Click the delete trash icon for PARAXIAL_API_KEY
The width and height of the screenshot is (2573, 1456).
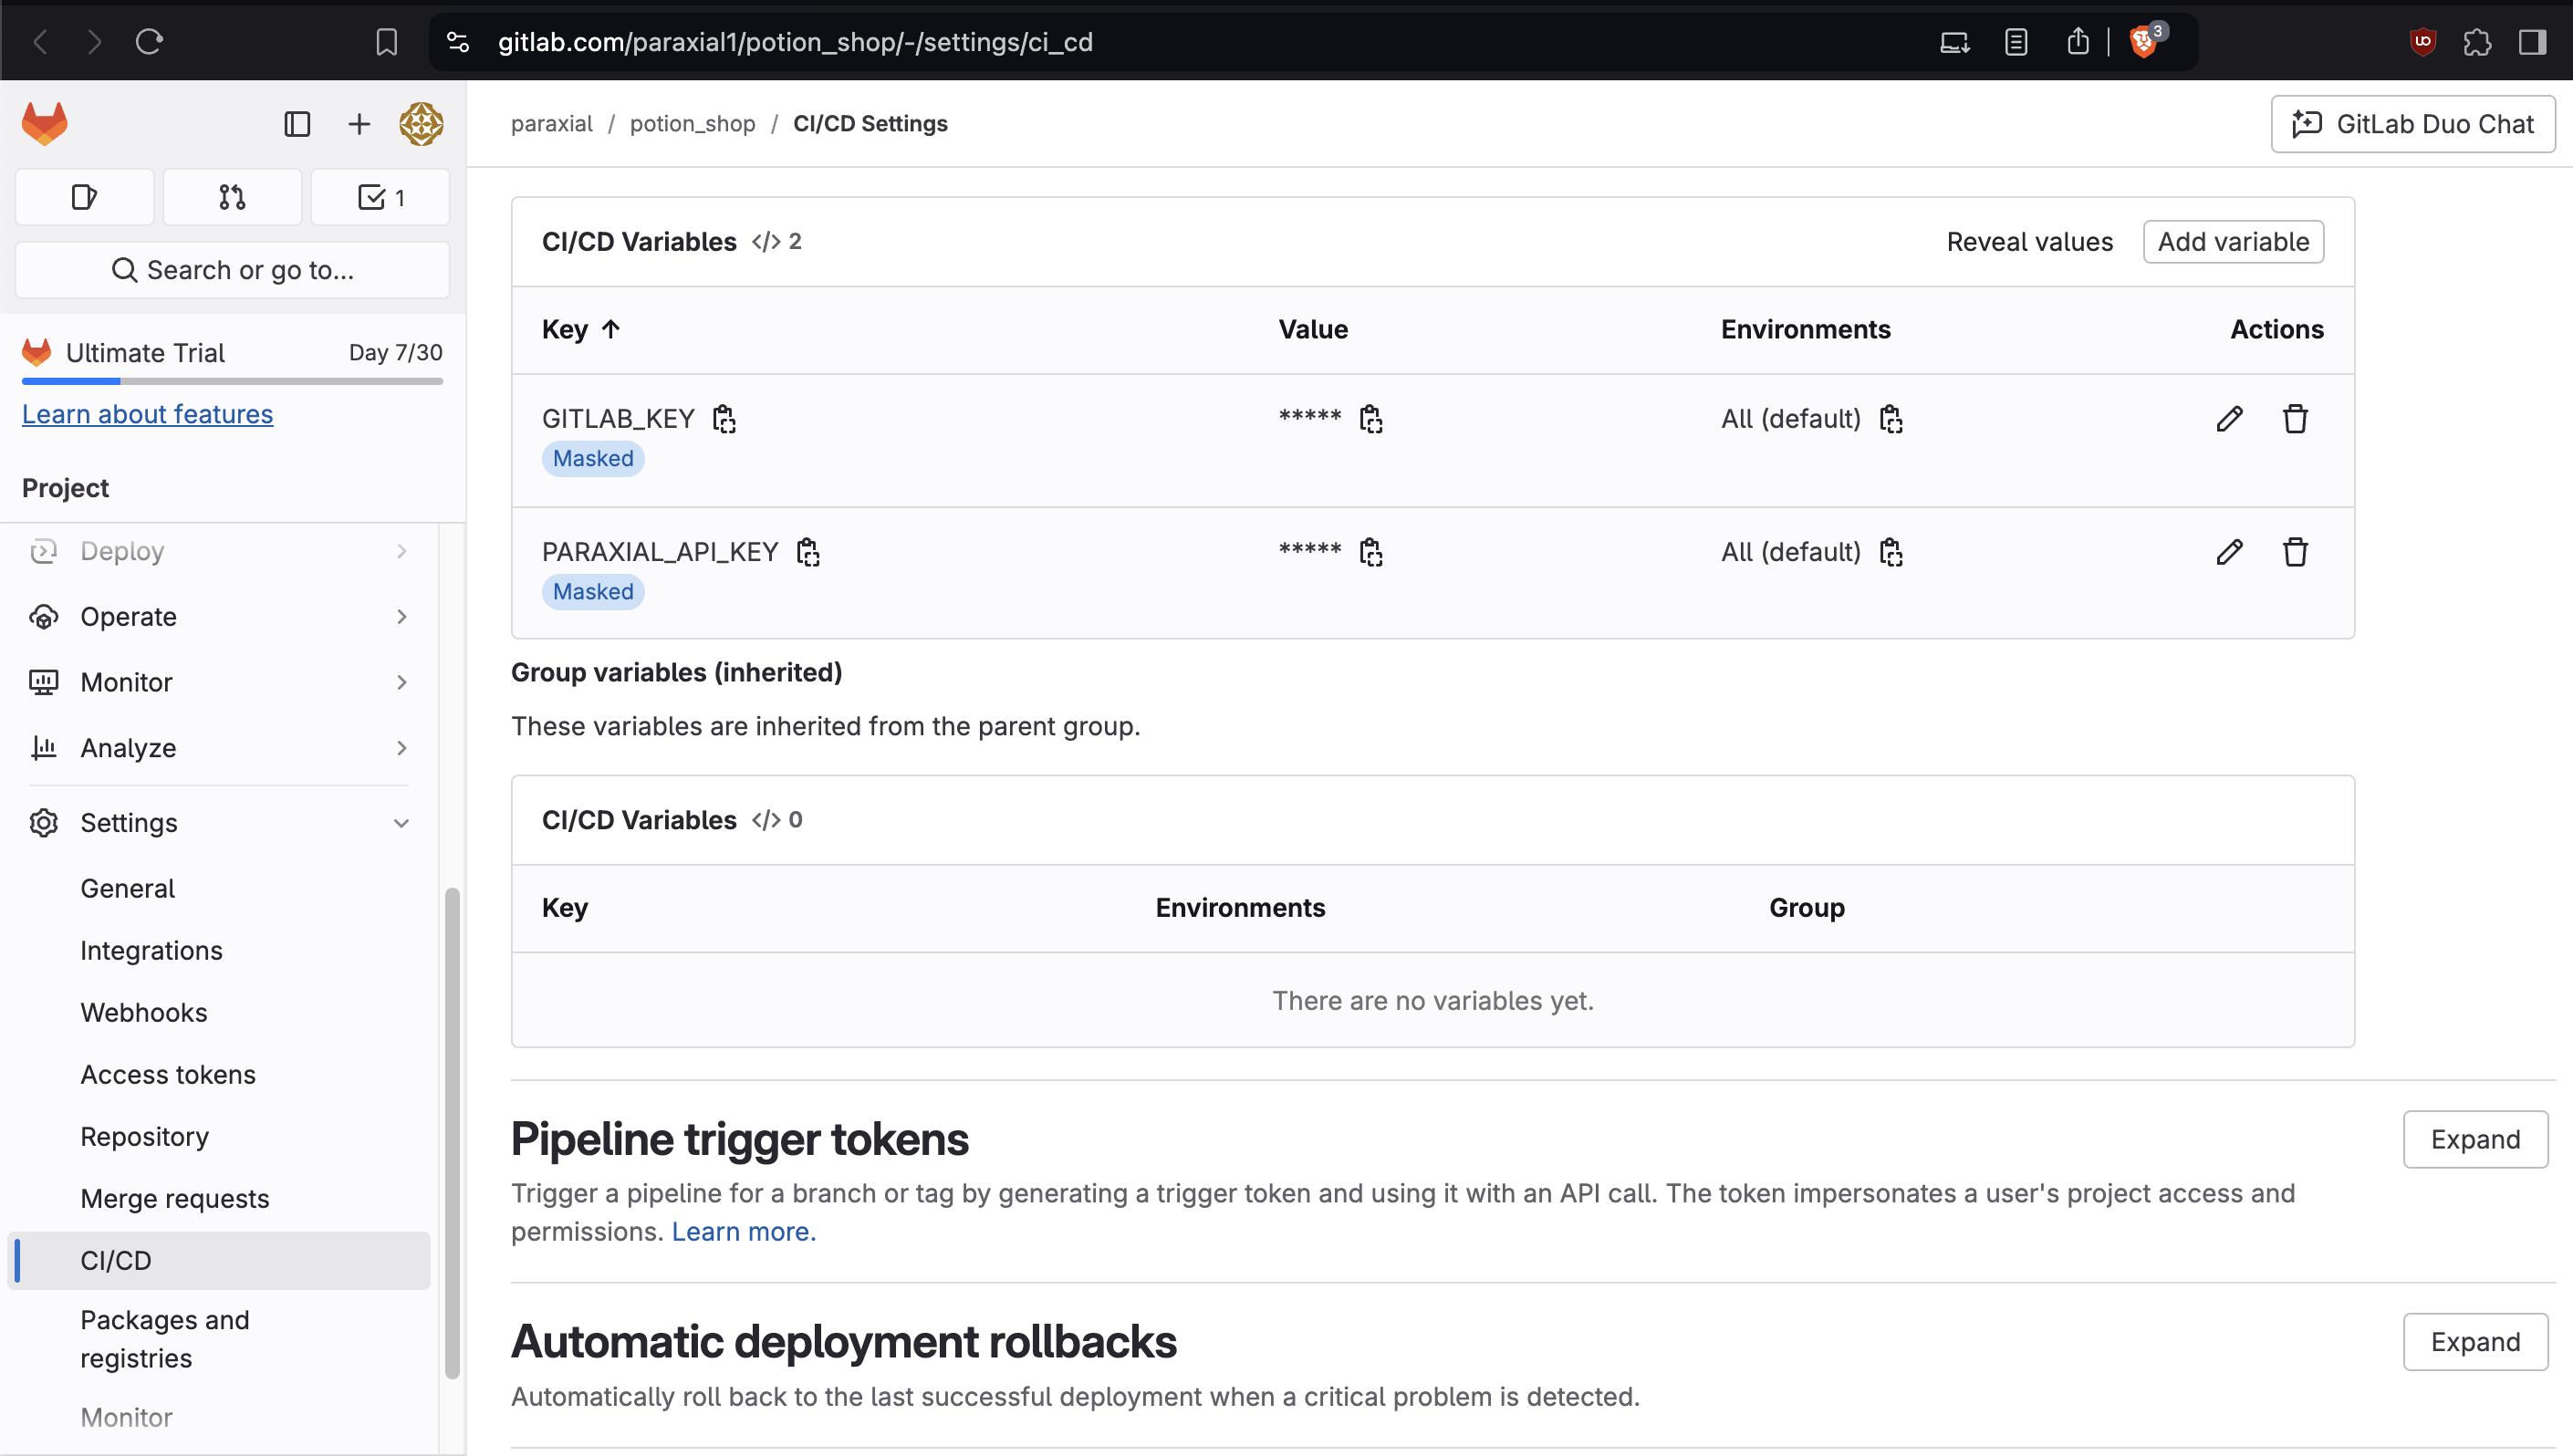click(2296, 549)
